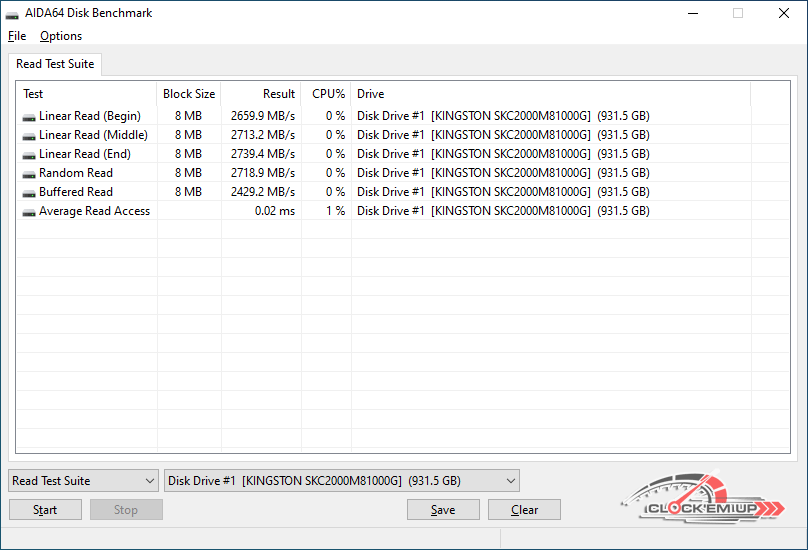
Task: Open the Options menu
Action: coord(61,36)
